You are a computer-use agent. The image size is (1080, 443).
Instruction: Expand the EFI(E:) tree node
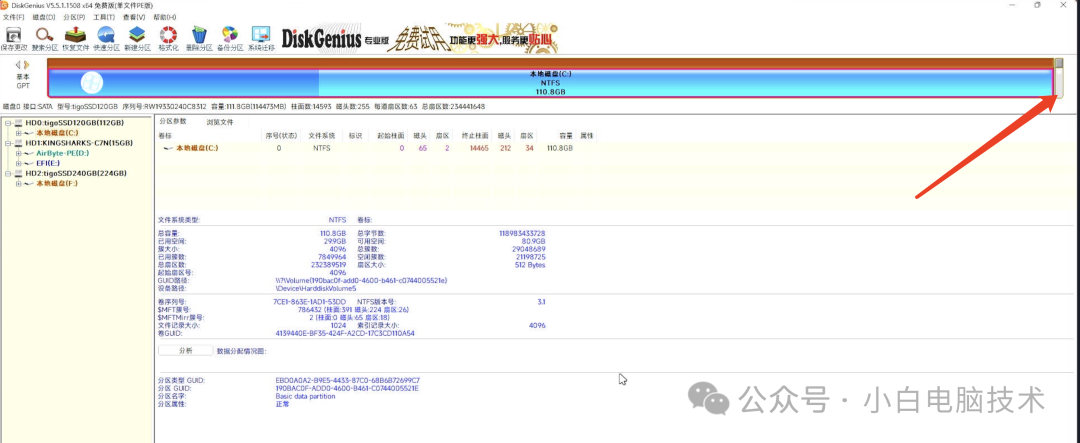coord(19,163)
